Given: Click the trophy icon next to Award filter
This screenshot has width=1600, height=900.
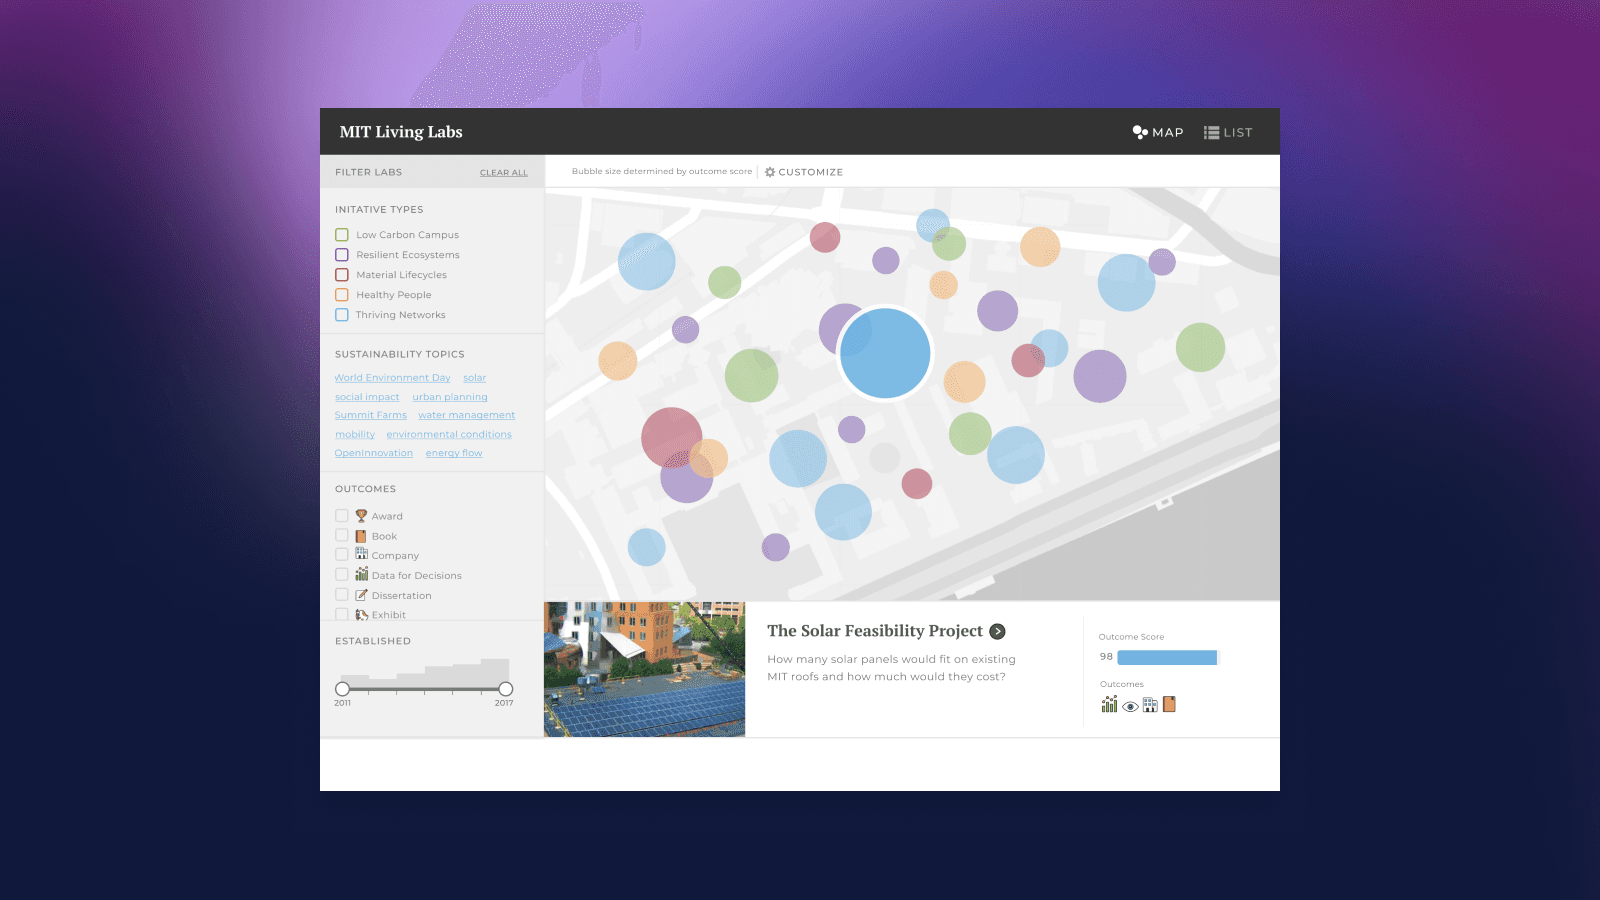Looking at the screenshot, I should click(361, 516).
